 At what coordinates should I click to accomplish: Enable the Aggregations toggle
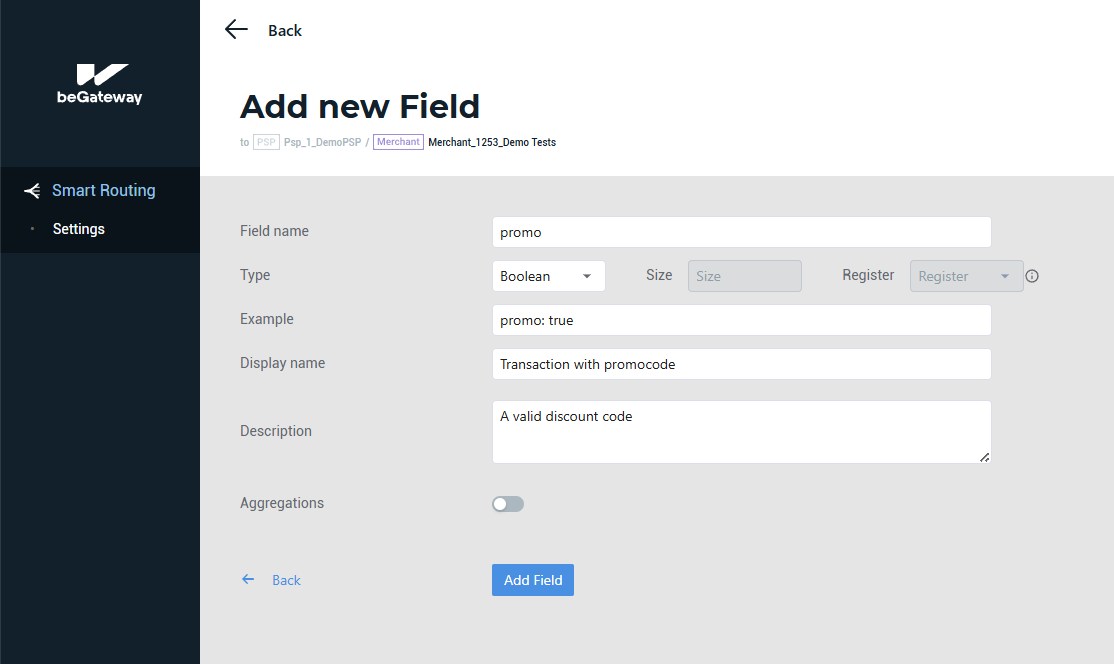point(508,504)
